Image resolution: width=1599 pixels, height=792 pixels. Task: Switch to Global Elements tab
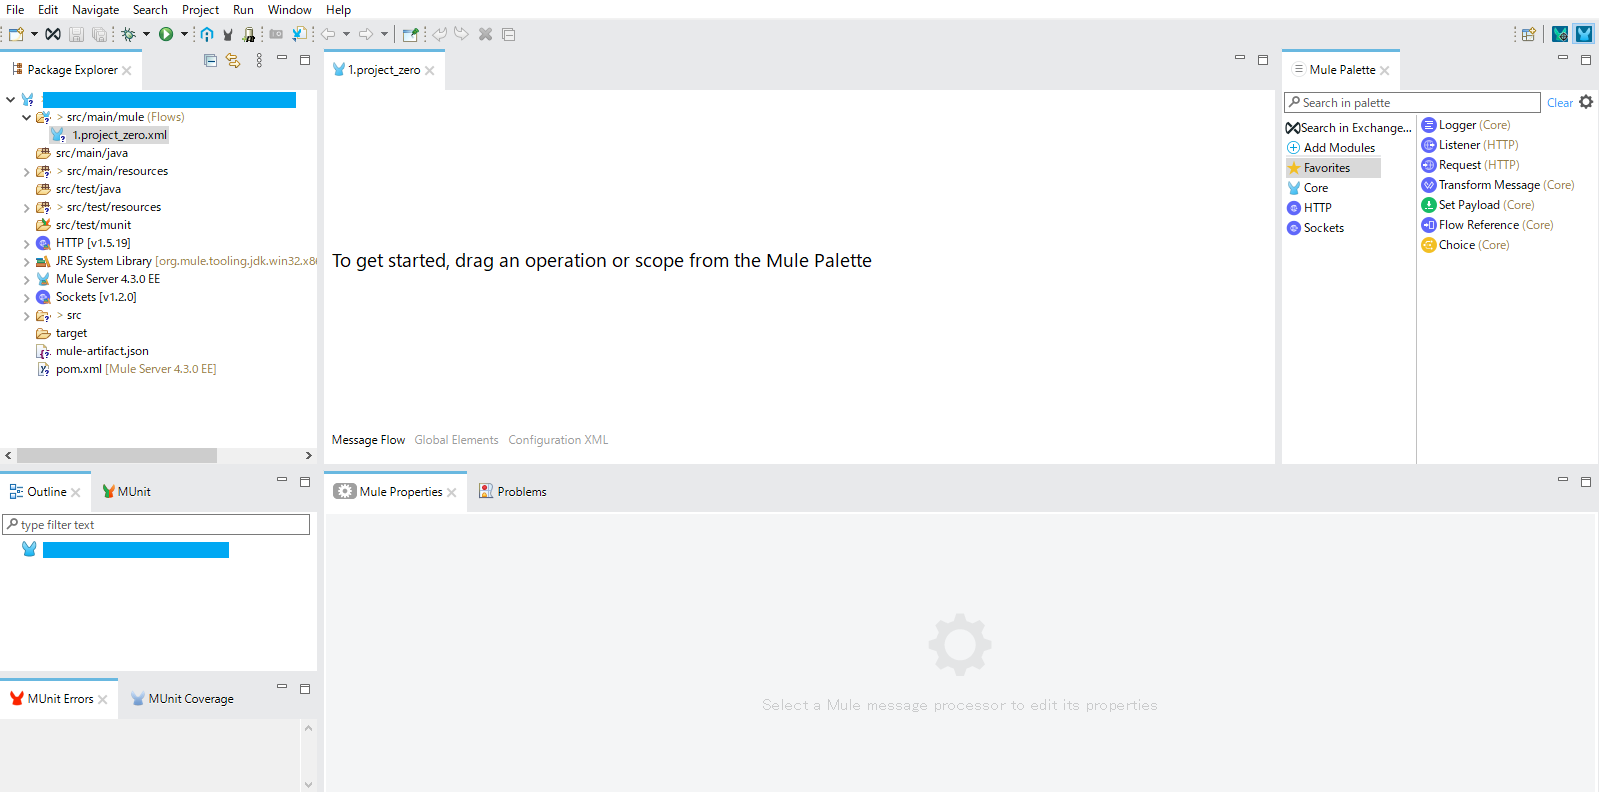(456, 440)
